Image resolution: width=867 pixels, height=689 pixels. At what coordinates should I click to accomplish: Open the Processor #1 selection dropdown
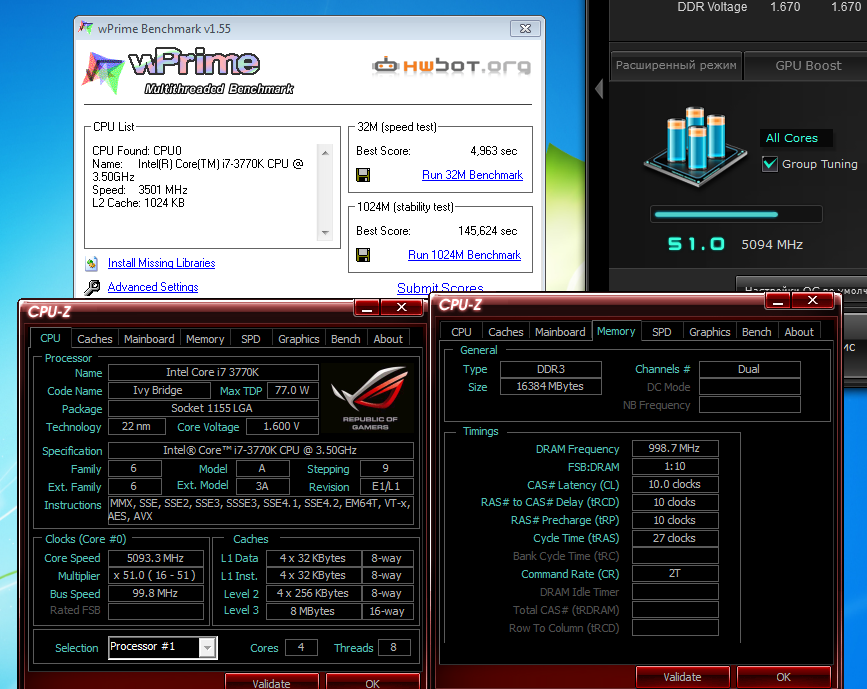click(207, 648)
